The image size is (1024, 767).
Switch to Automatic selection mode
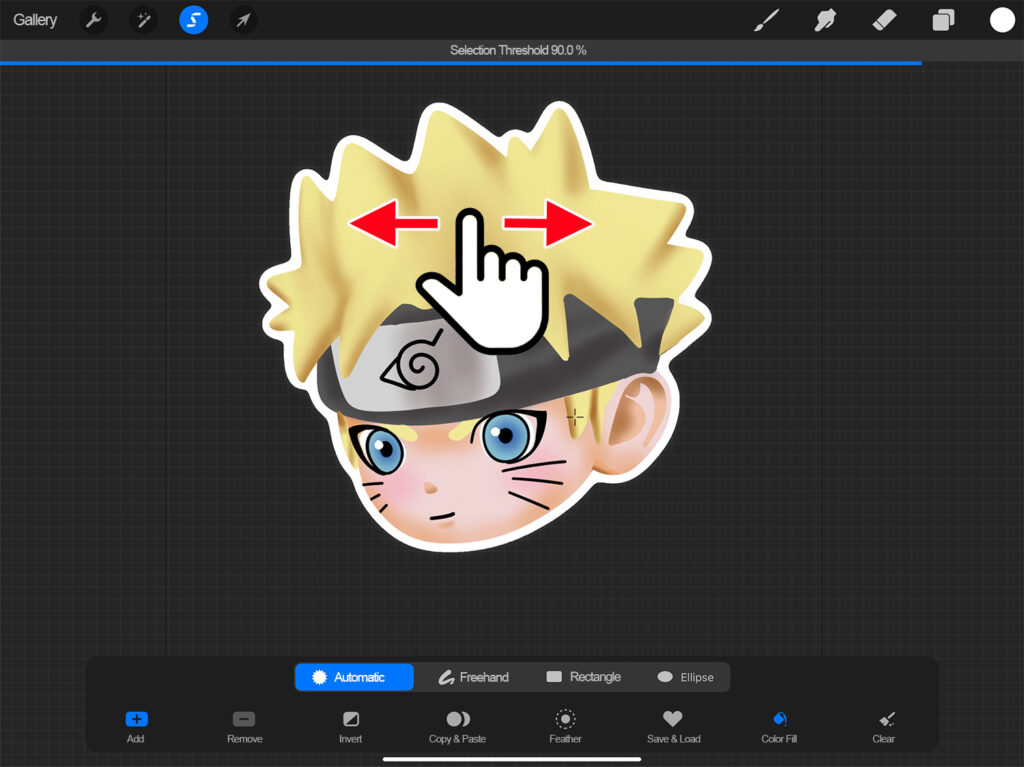coord(354,677)
